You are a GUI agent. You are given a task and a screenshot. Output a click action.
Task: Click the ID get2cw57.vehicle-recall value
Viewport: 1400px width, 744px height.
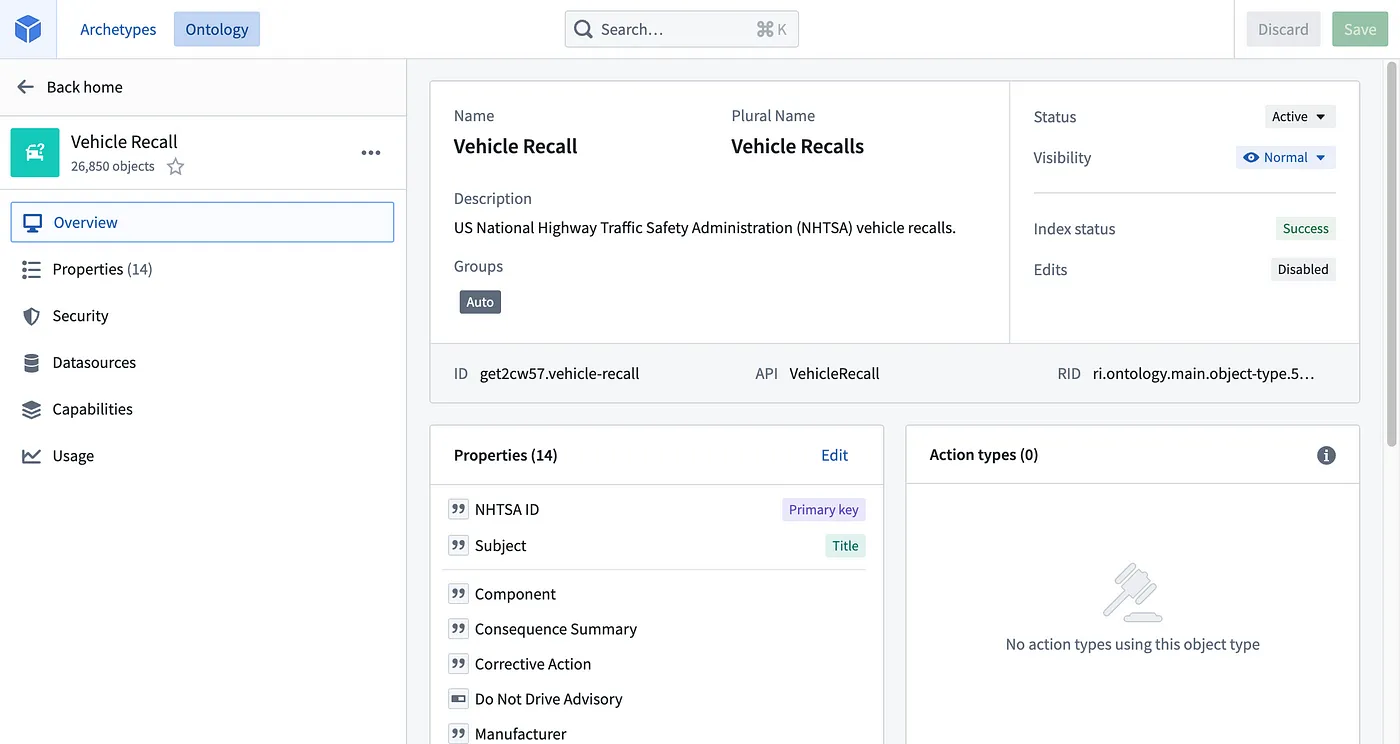click(x=560, y=373)
